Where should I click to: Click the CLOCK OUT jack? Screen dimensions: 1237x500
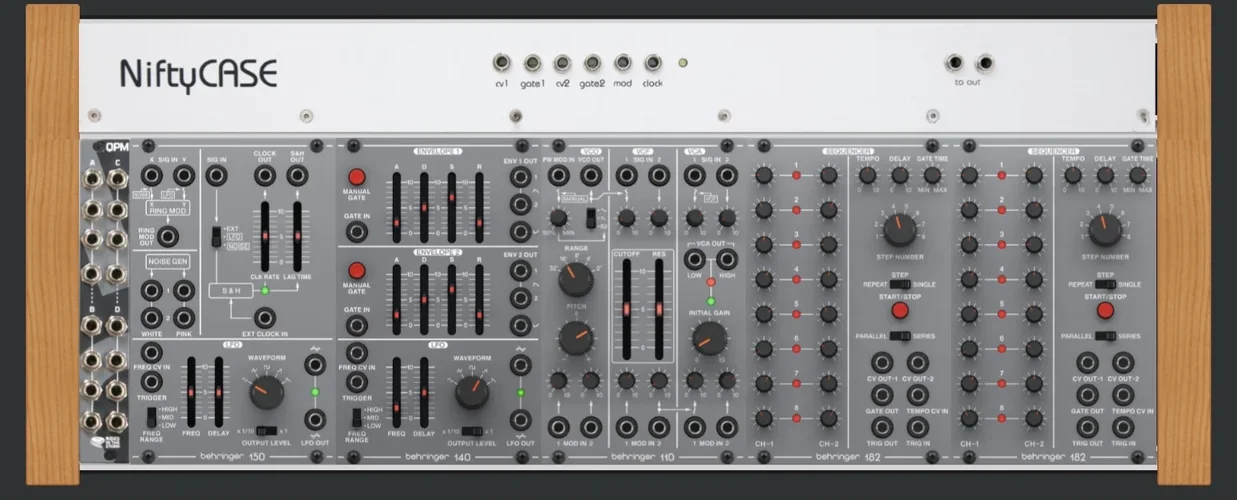coord(264,176)
